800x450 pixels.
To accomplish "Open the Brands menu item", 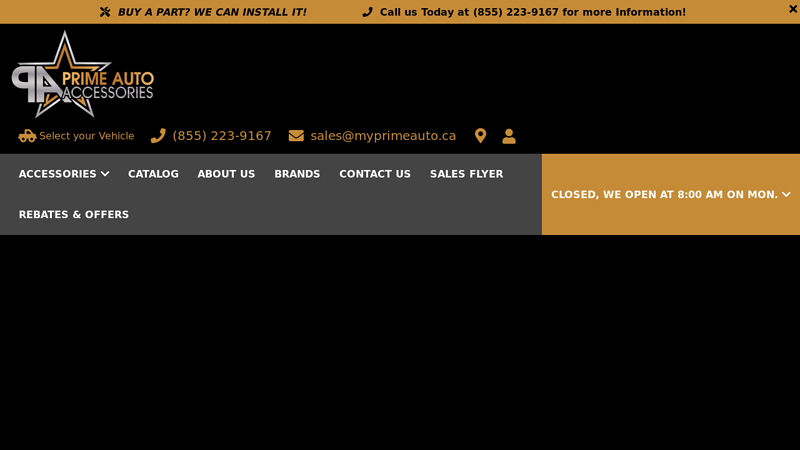I will 297,174.
